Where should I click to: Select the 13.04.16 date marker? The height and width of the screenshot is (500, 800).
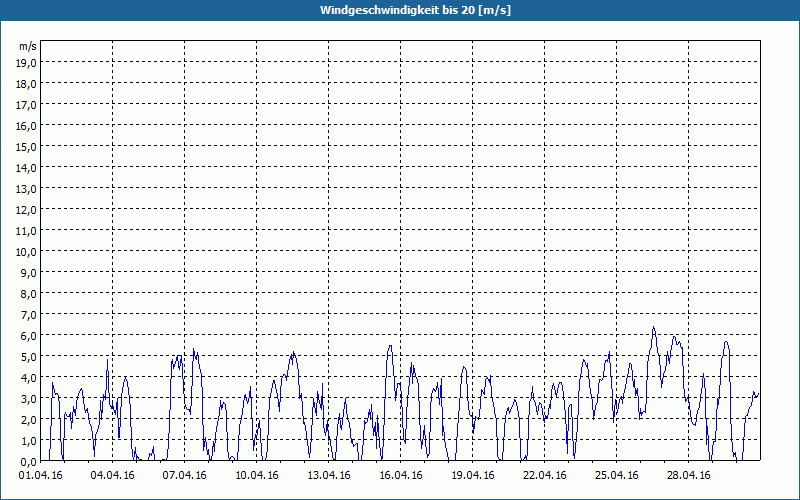coord(329,476)
